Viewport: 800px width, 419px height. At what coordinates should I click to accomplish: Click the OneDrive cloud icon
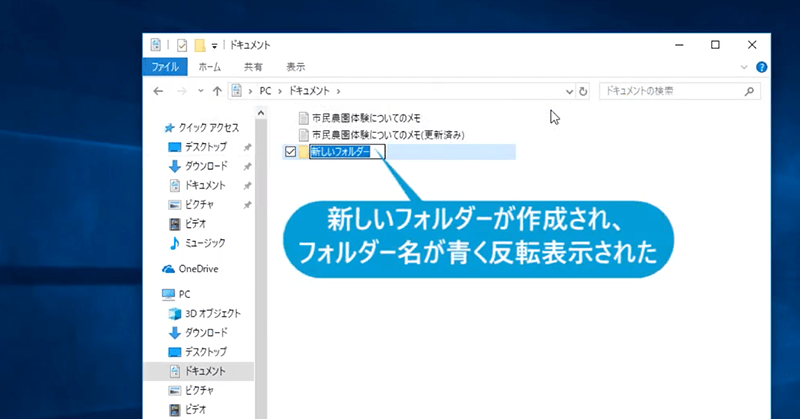168,269
